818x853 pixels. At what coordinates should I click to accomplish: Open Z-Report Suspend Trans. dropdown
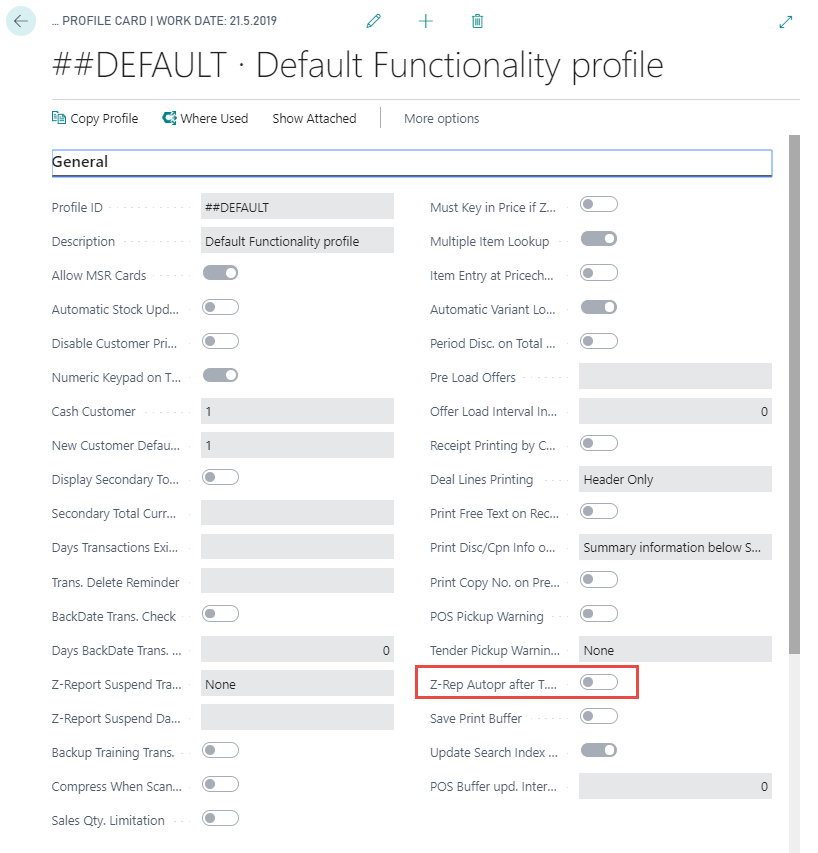297,684
